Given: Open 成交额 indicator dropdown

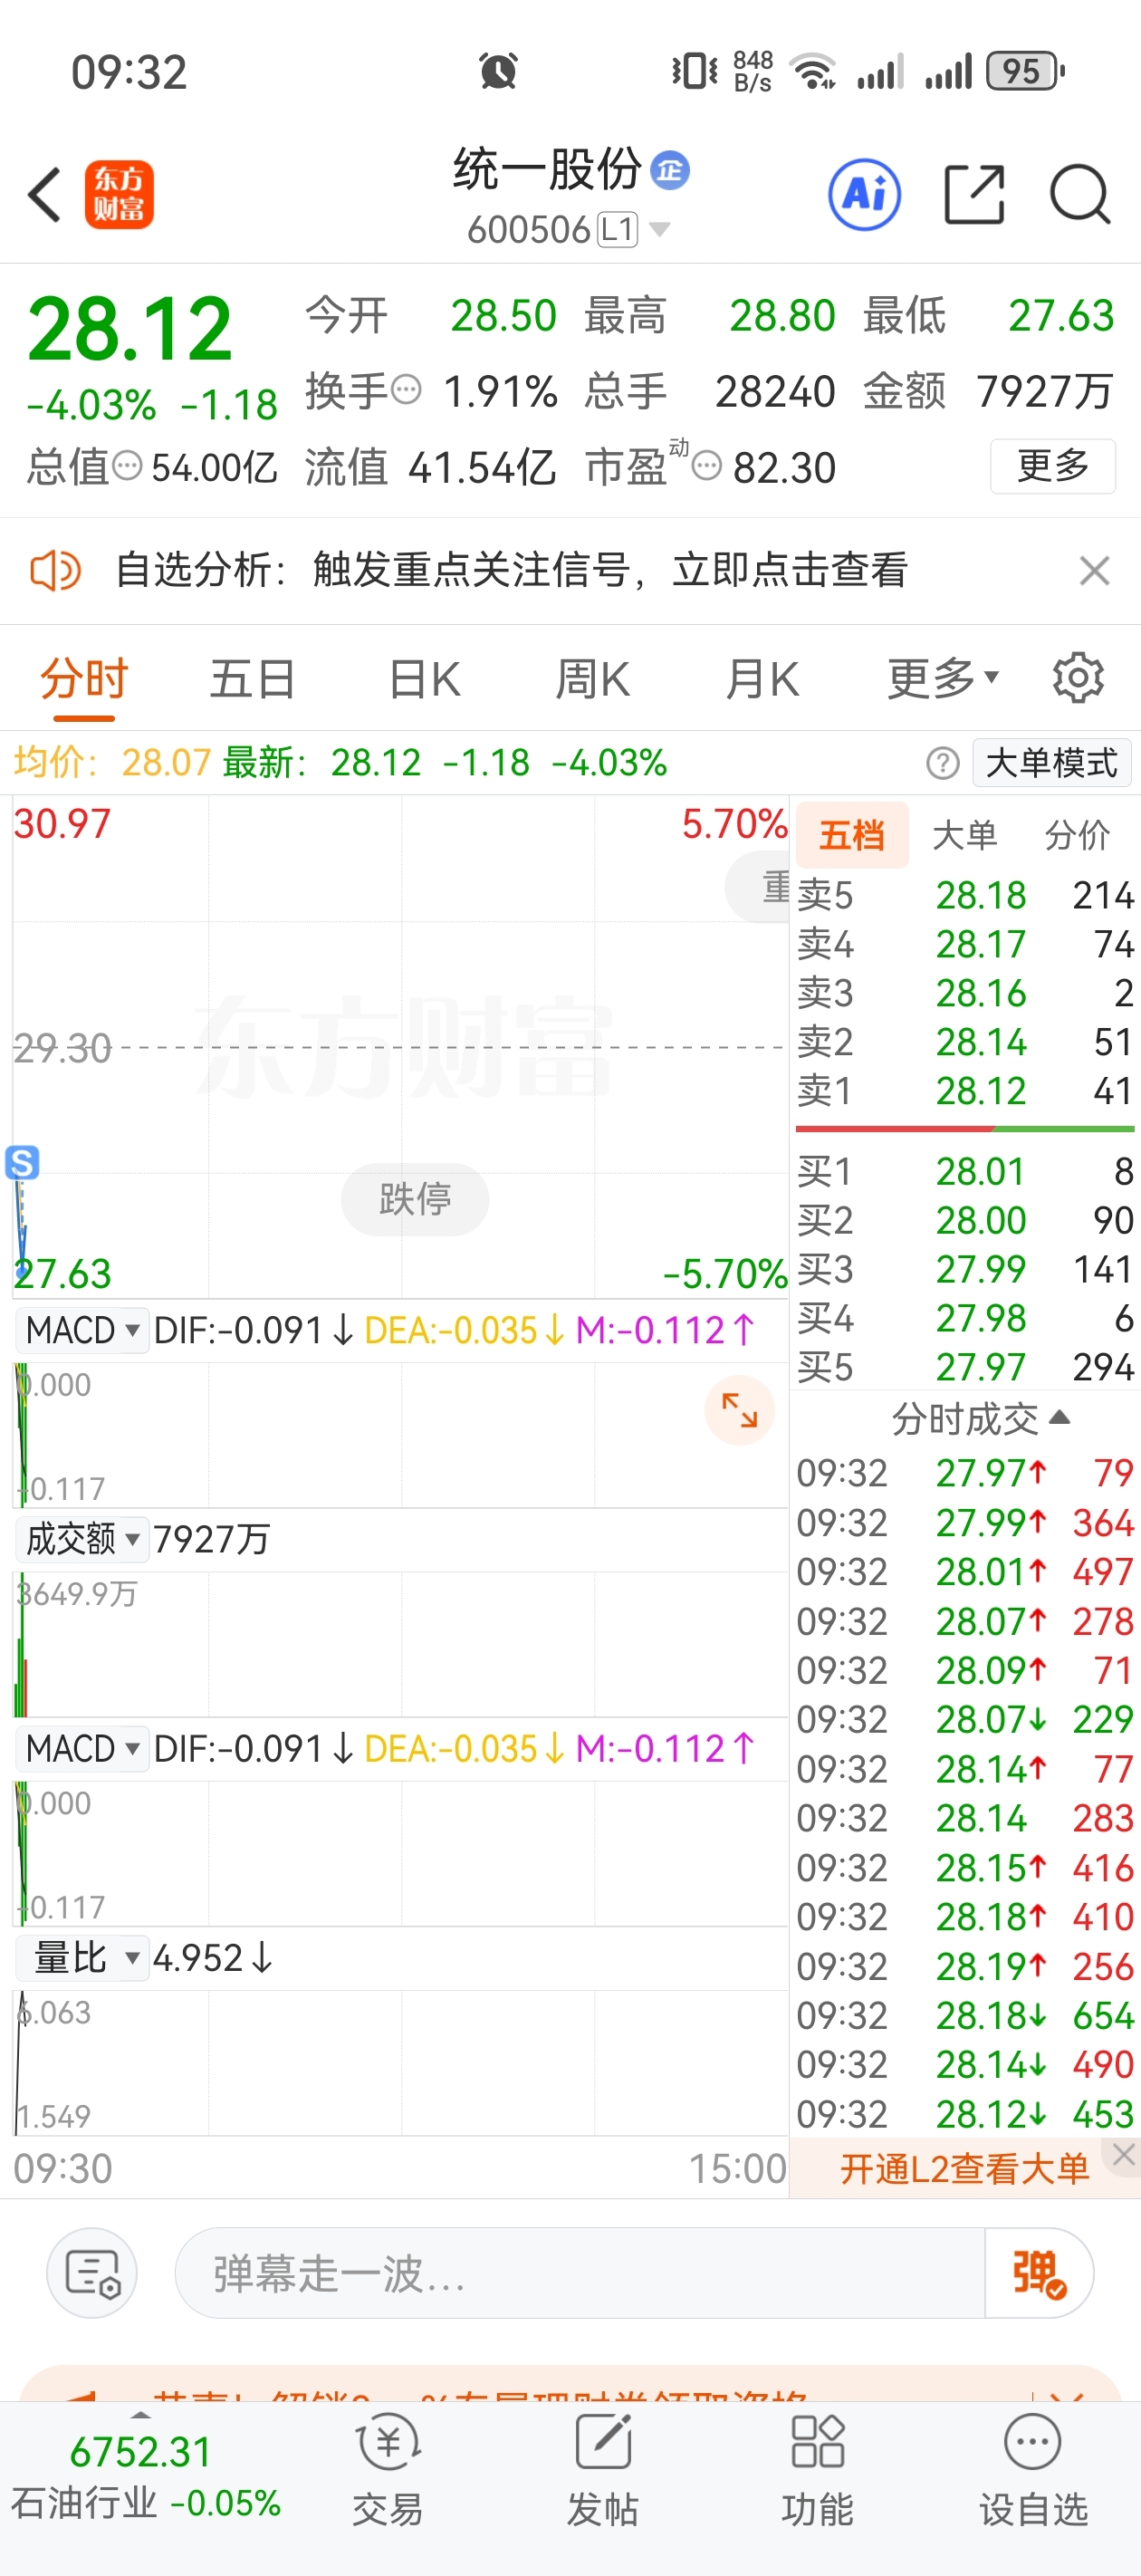Looking at the screenshot, I should click(82, 1538).
